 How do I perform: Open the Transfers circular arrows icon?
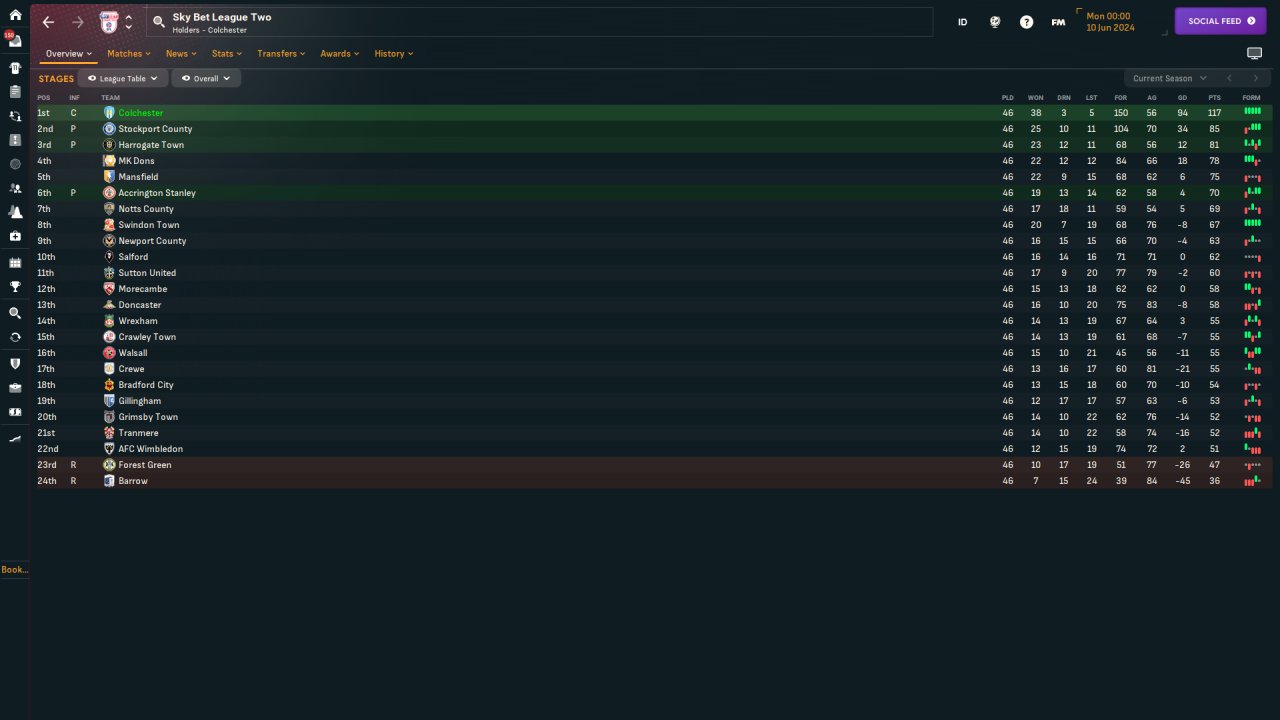click(x=15, y=337)
